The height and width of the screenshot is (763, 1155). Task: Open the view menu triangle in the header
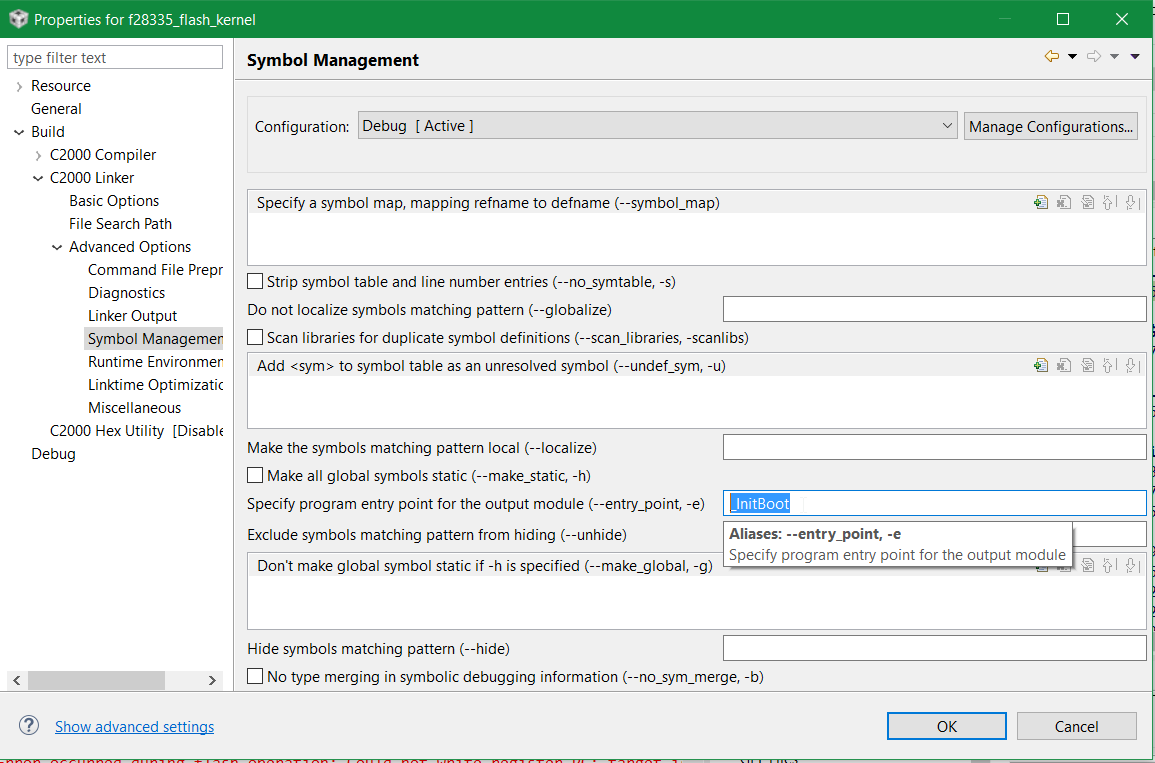click(x=1135, y=57)
